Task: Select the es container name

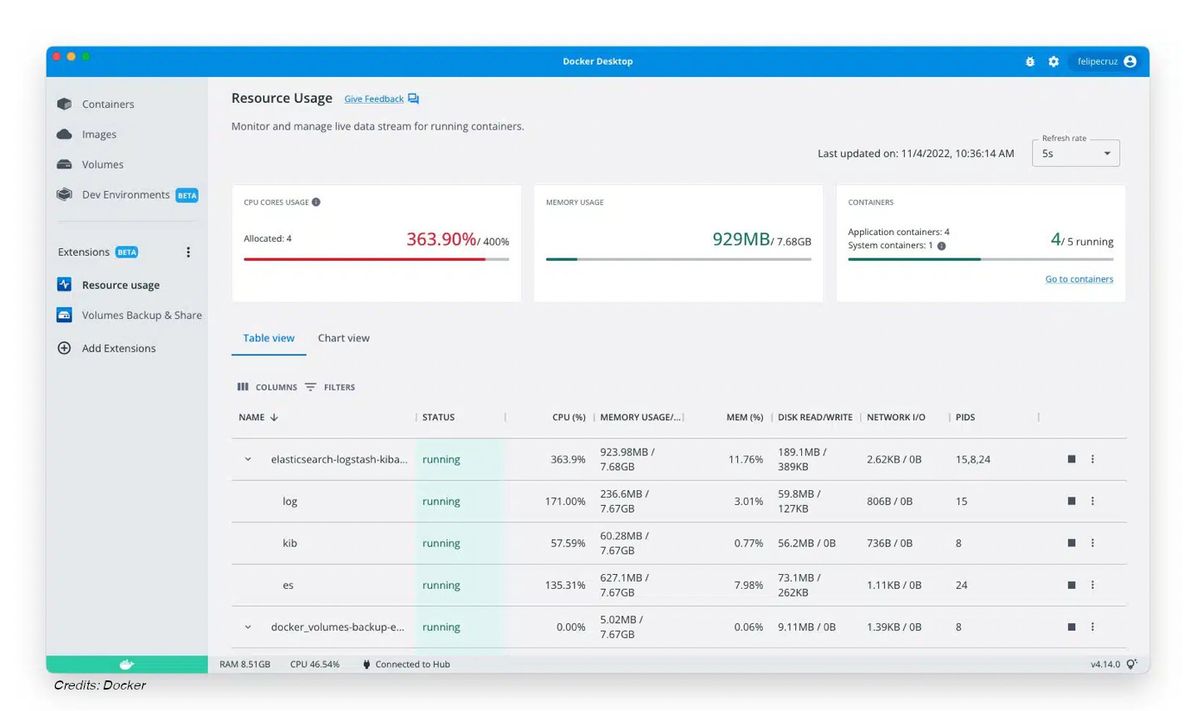Action: (288, 586)
